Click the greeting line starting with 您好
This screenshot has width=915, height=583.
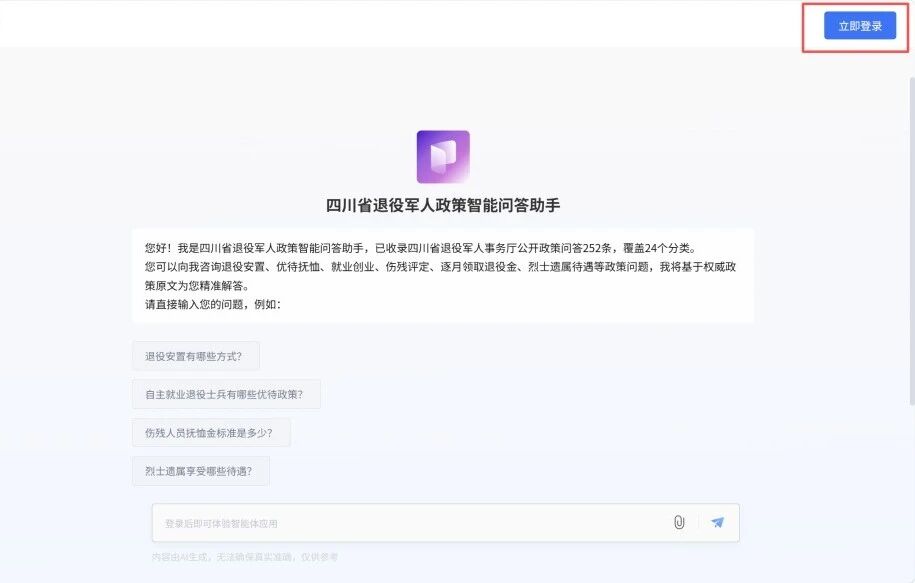tap(420, 248)
